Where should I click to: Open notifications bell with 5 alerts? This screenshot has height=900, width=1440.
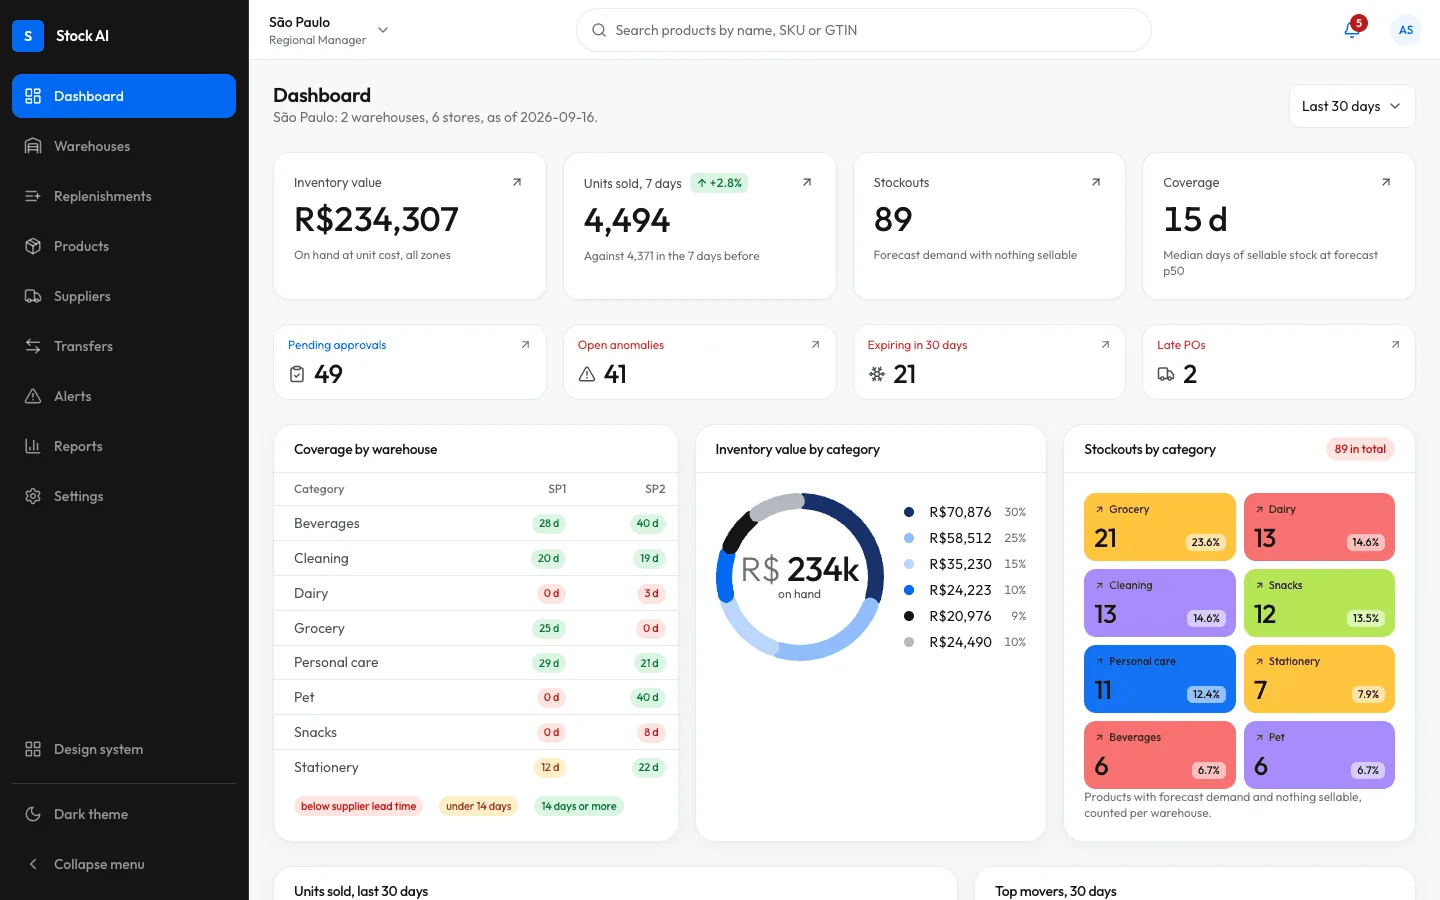1352,30
